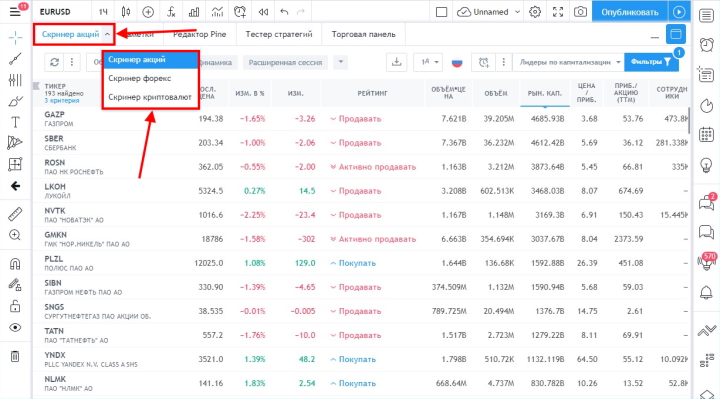Click the Опубликовать button

(630, 12)
